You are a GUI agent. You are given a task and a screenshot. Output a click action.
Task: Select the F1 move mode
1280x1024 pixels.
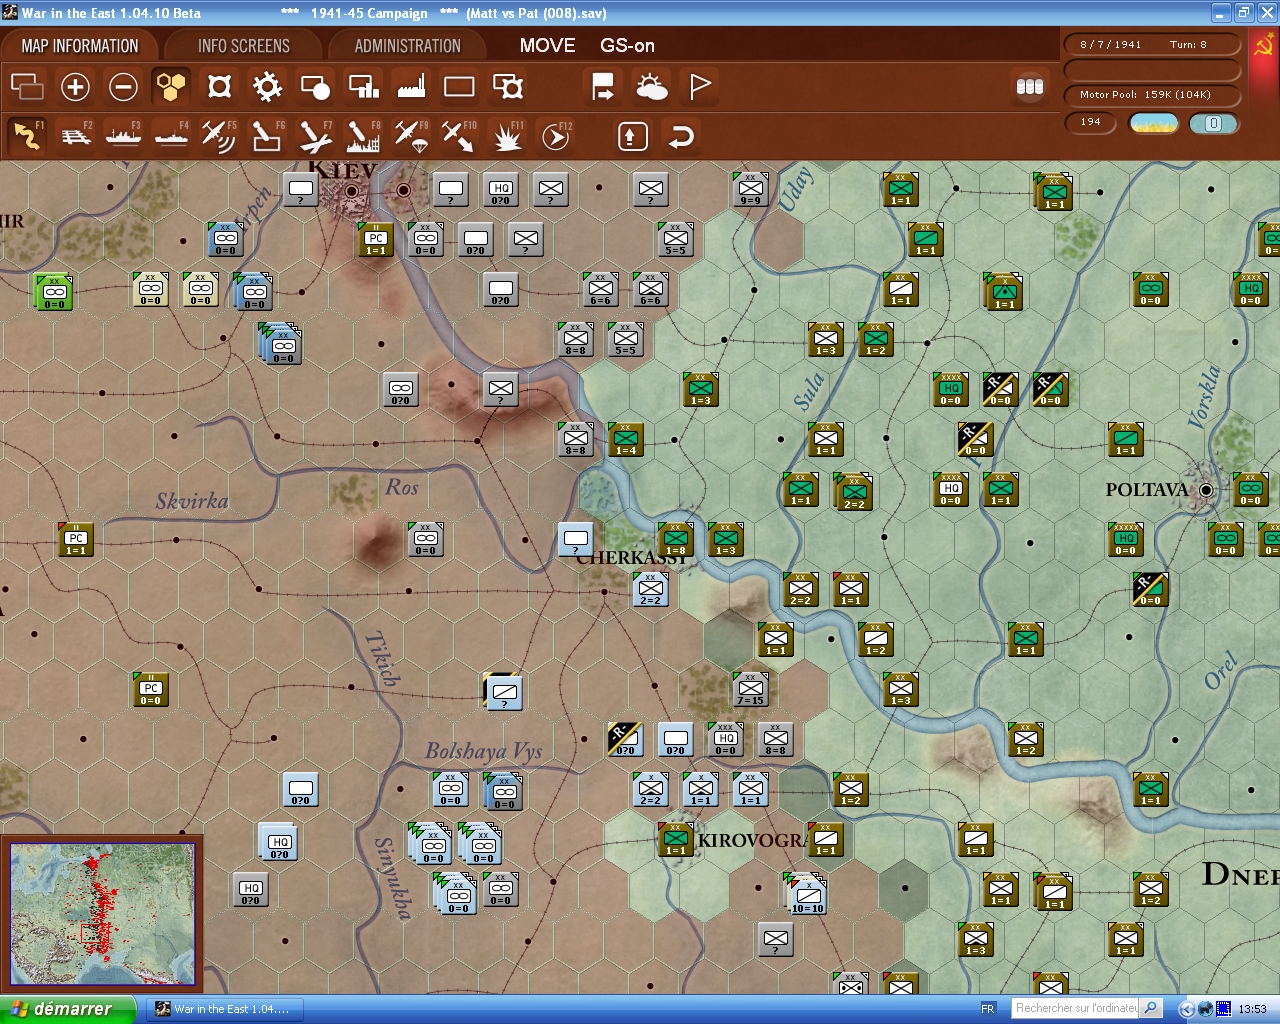click(27, 136)
